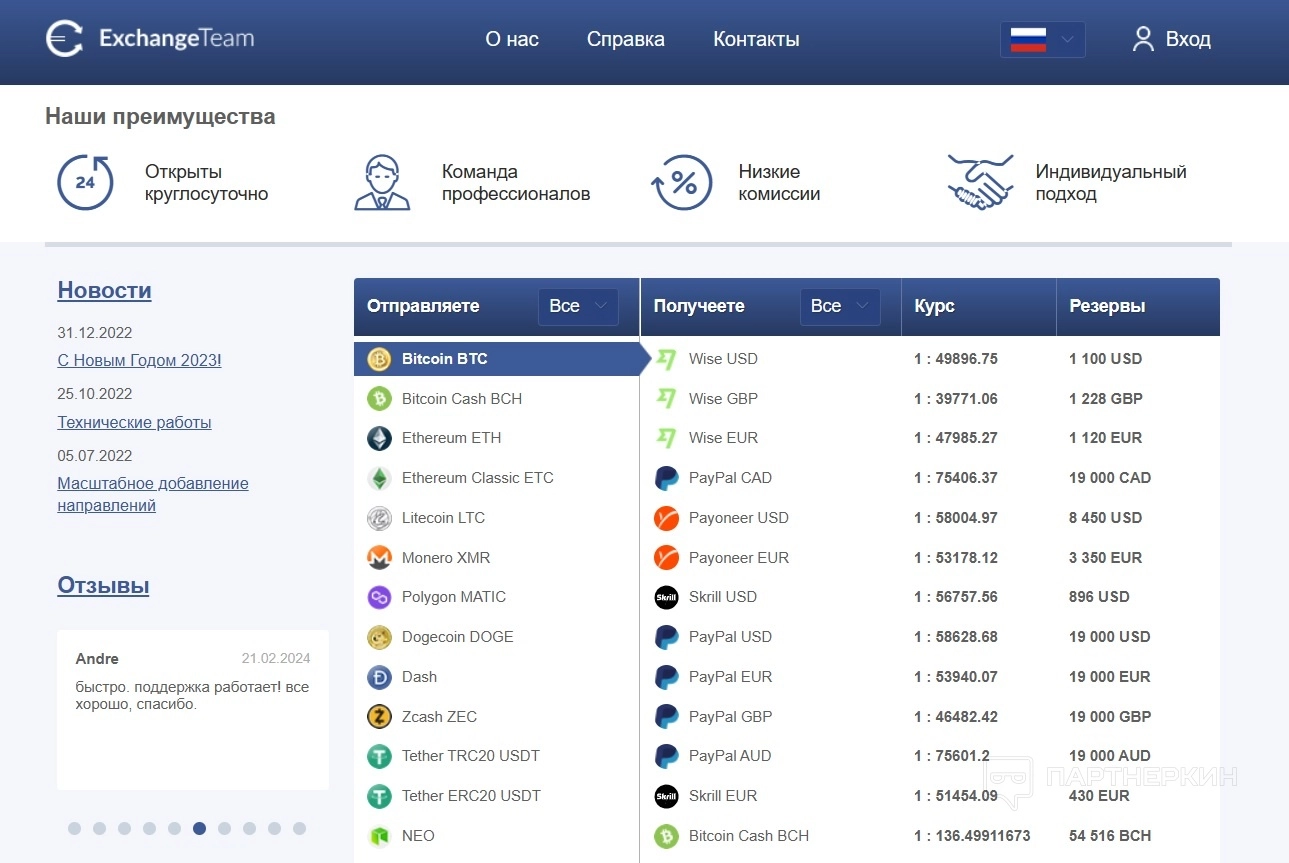This screenshot has width=1289, height=863.
Task: Choose the Tether TRC20 USDT icon
Action: [379, 756]
